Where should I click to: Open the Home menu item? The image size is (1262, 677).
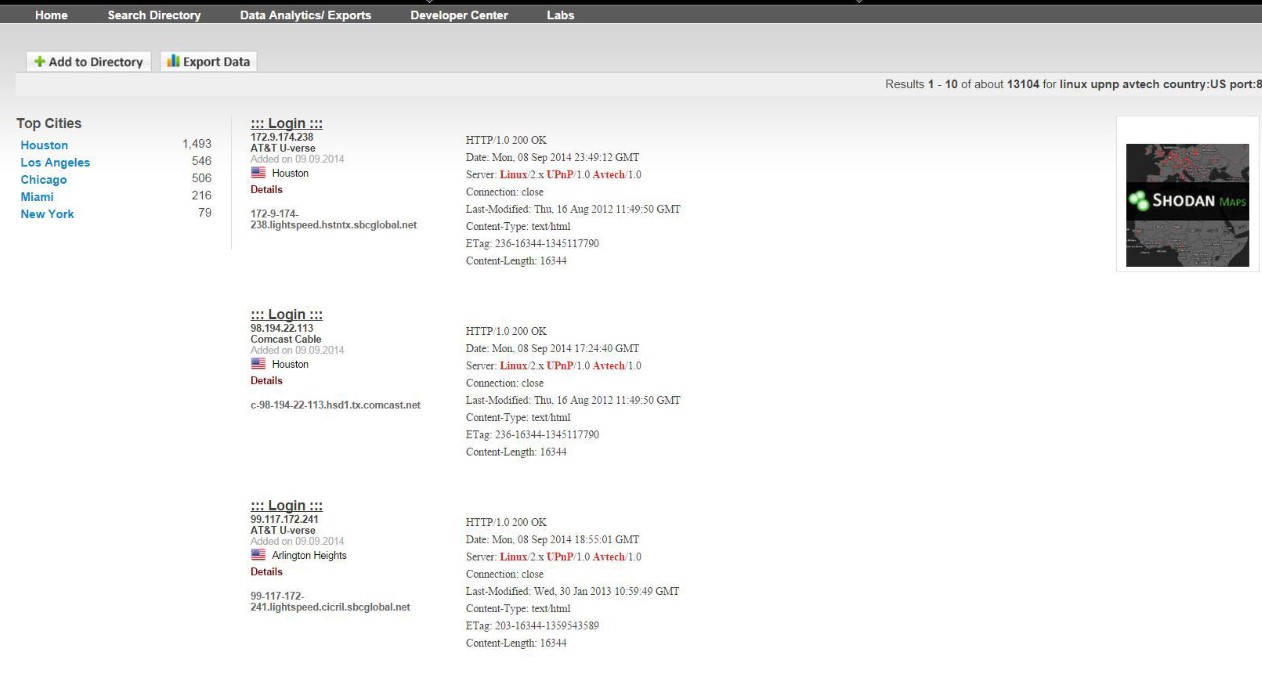51,15
